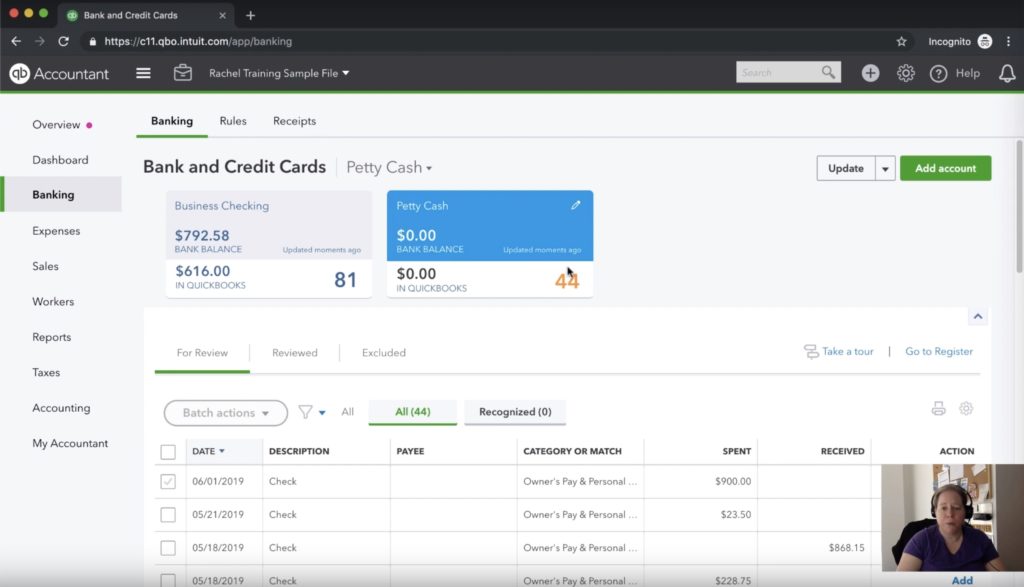Select the Business Checking account card
The width and height of the screenshot is (1024, 587).
[x=268, y=244]
